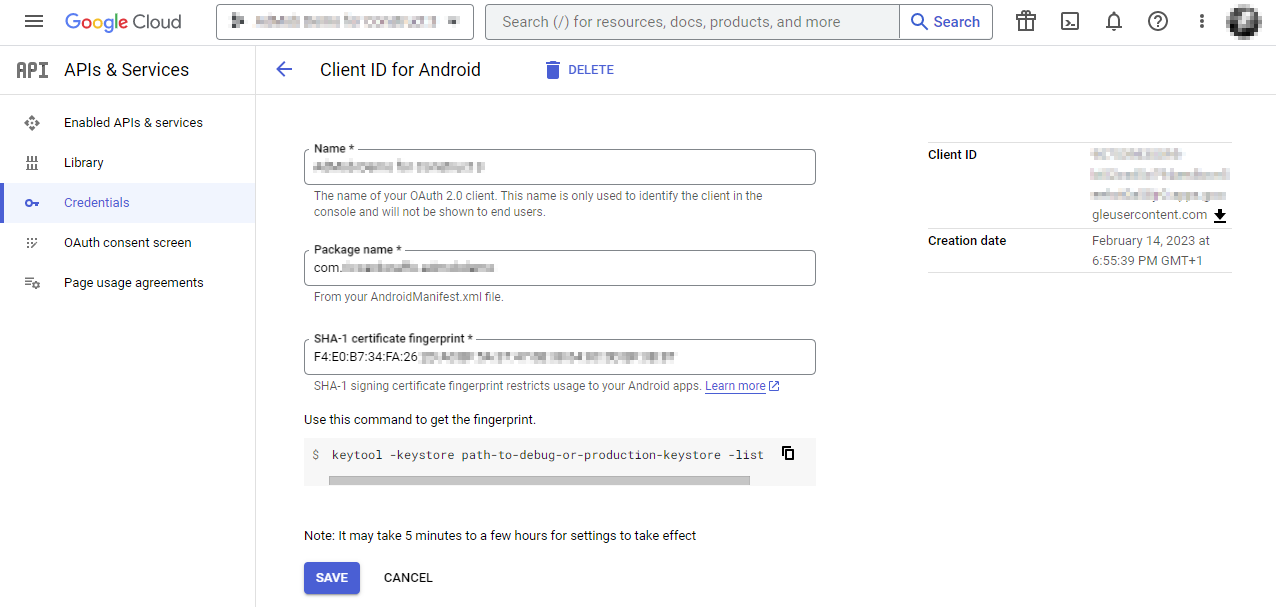Click the OAuth consent screen icon
Screen dimensions: 1276x607
pyautogui.click(x=32, y=243)
